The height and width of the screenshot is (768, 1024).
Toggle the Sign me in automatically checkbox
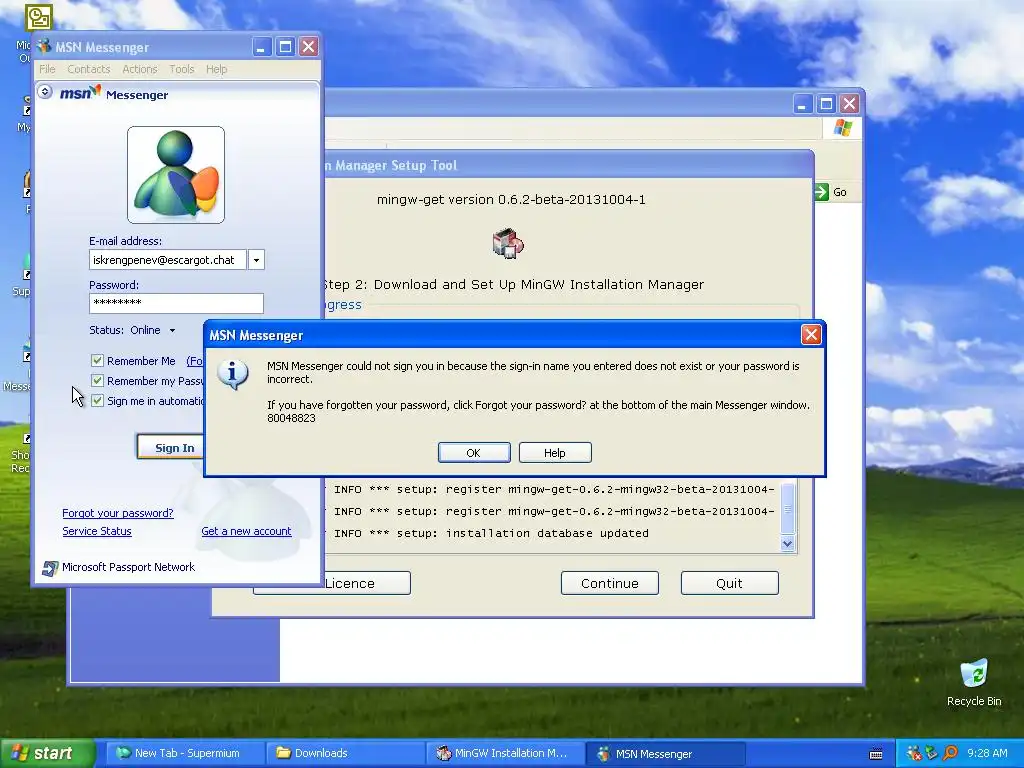tap(97, 400)
